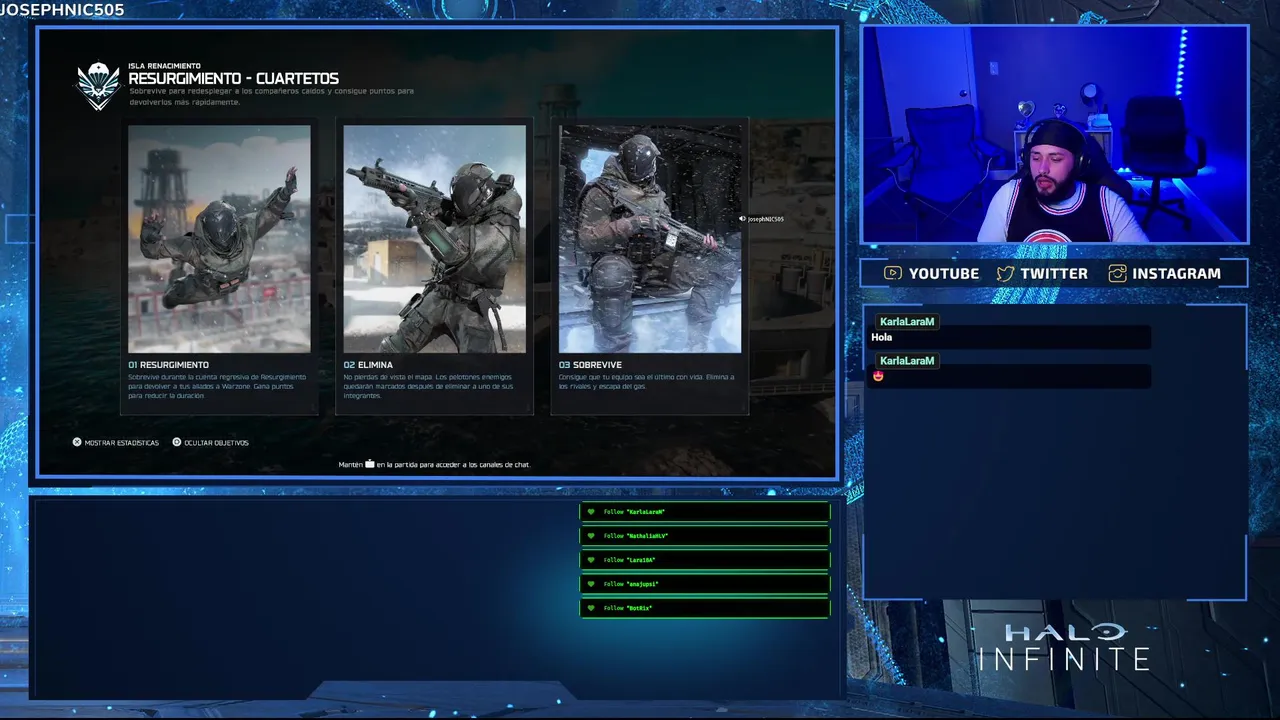Click the first KarlaLaraM chat username tag
The image size is (1280, 720).
907,322
